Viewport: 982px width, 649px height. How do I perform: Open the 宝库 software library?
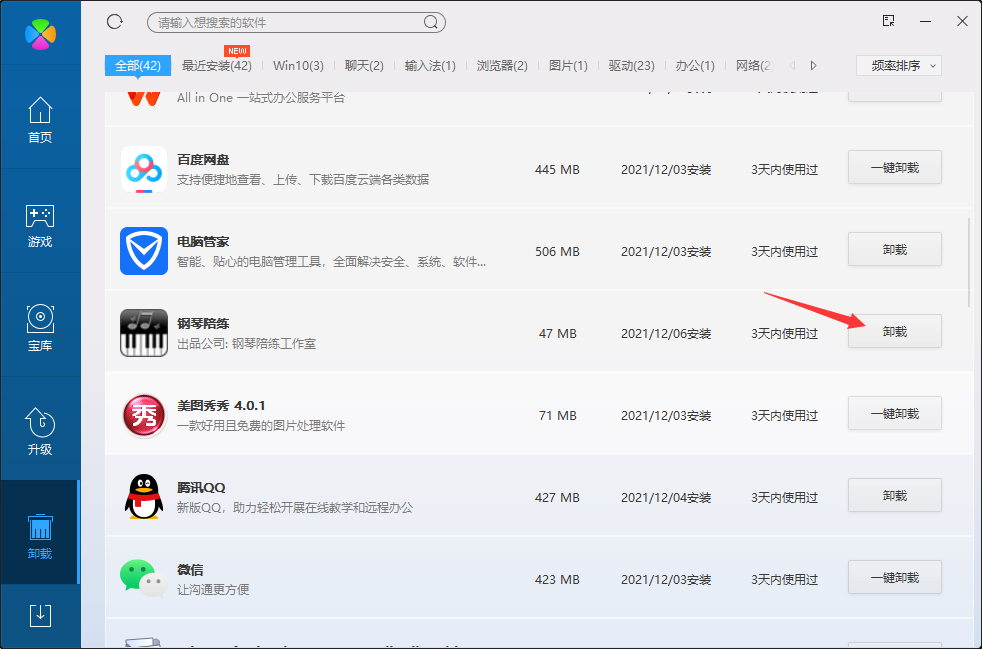[x=40, y=328]
